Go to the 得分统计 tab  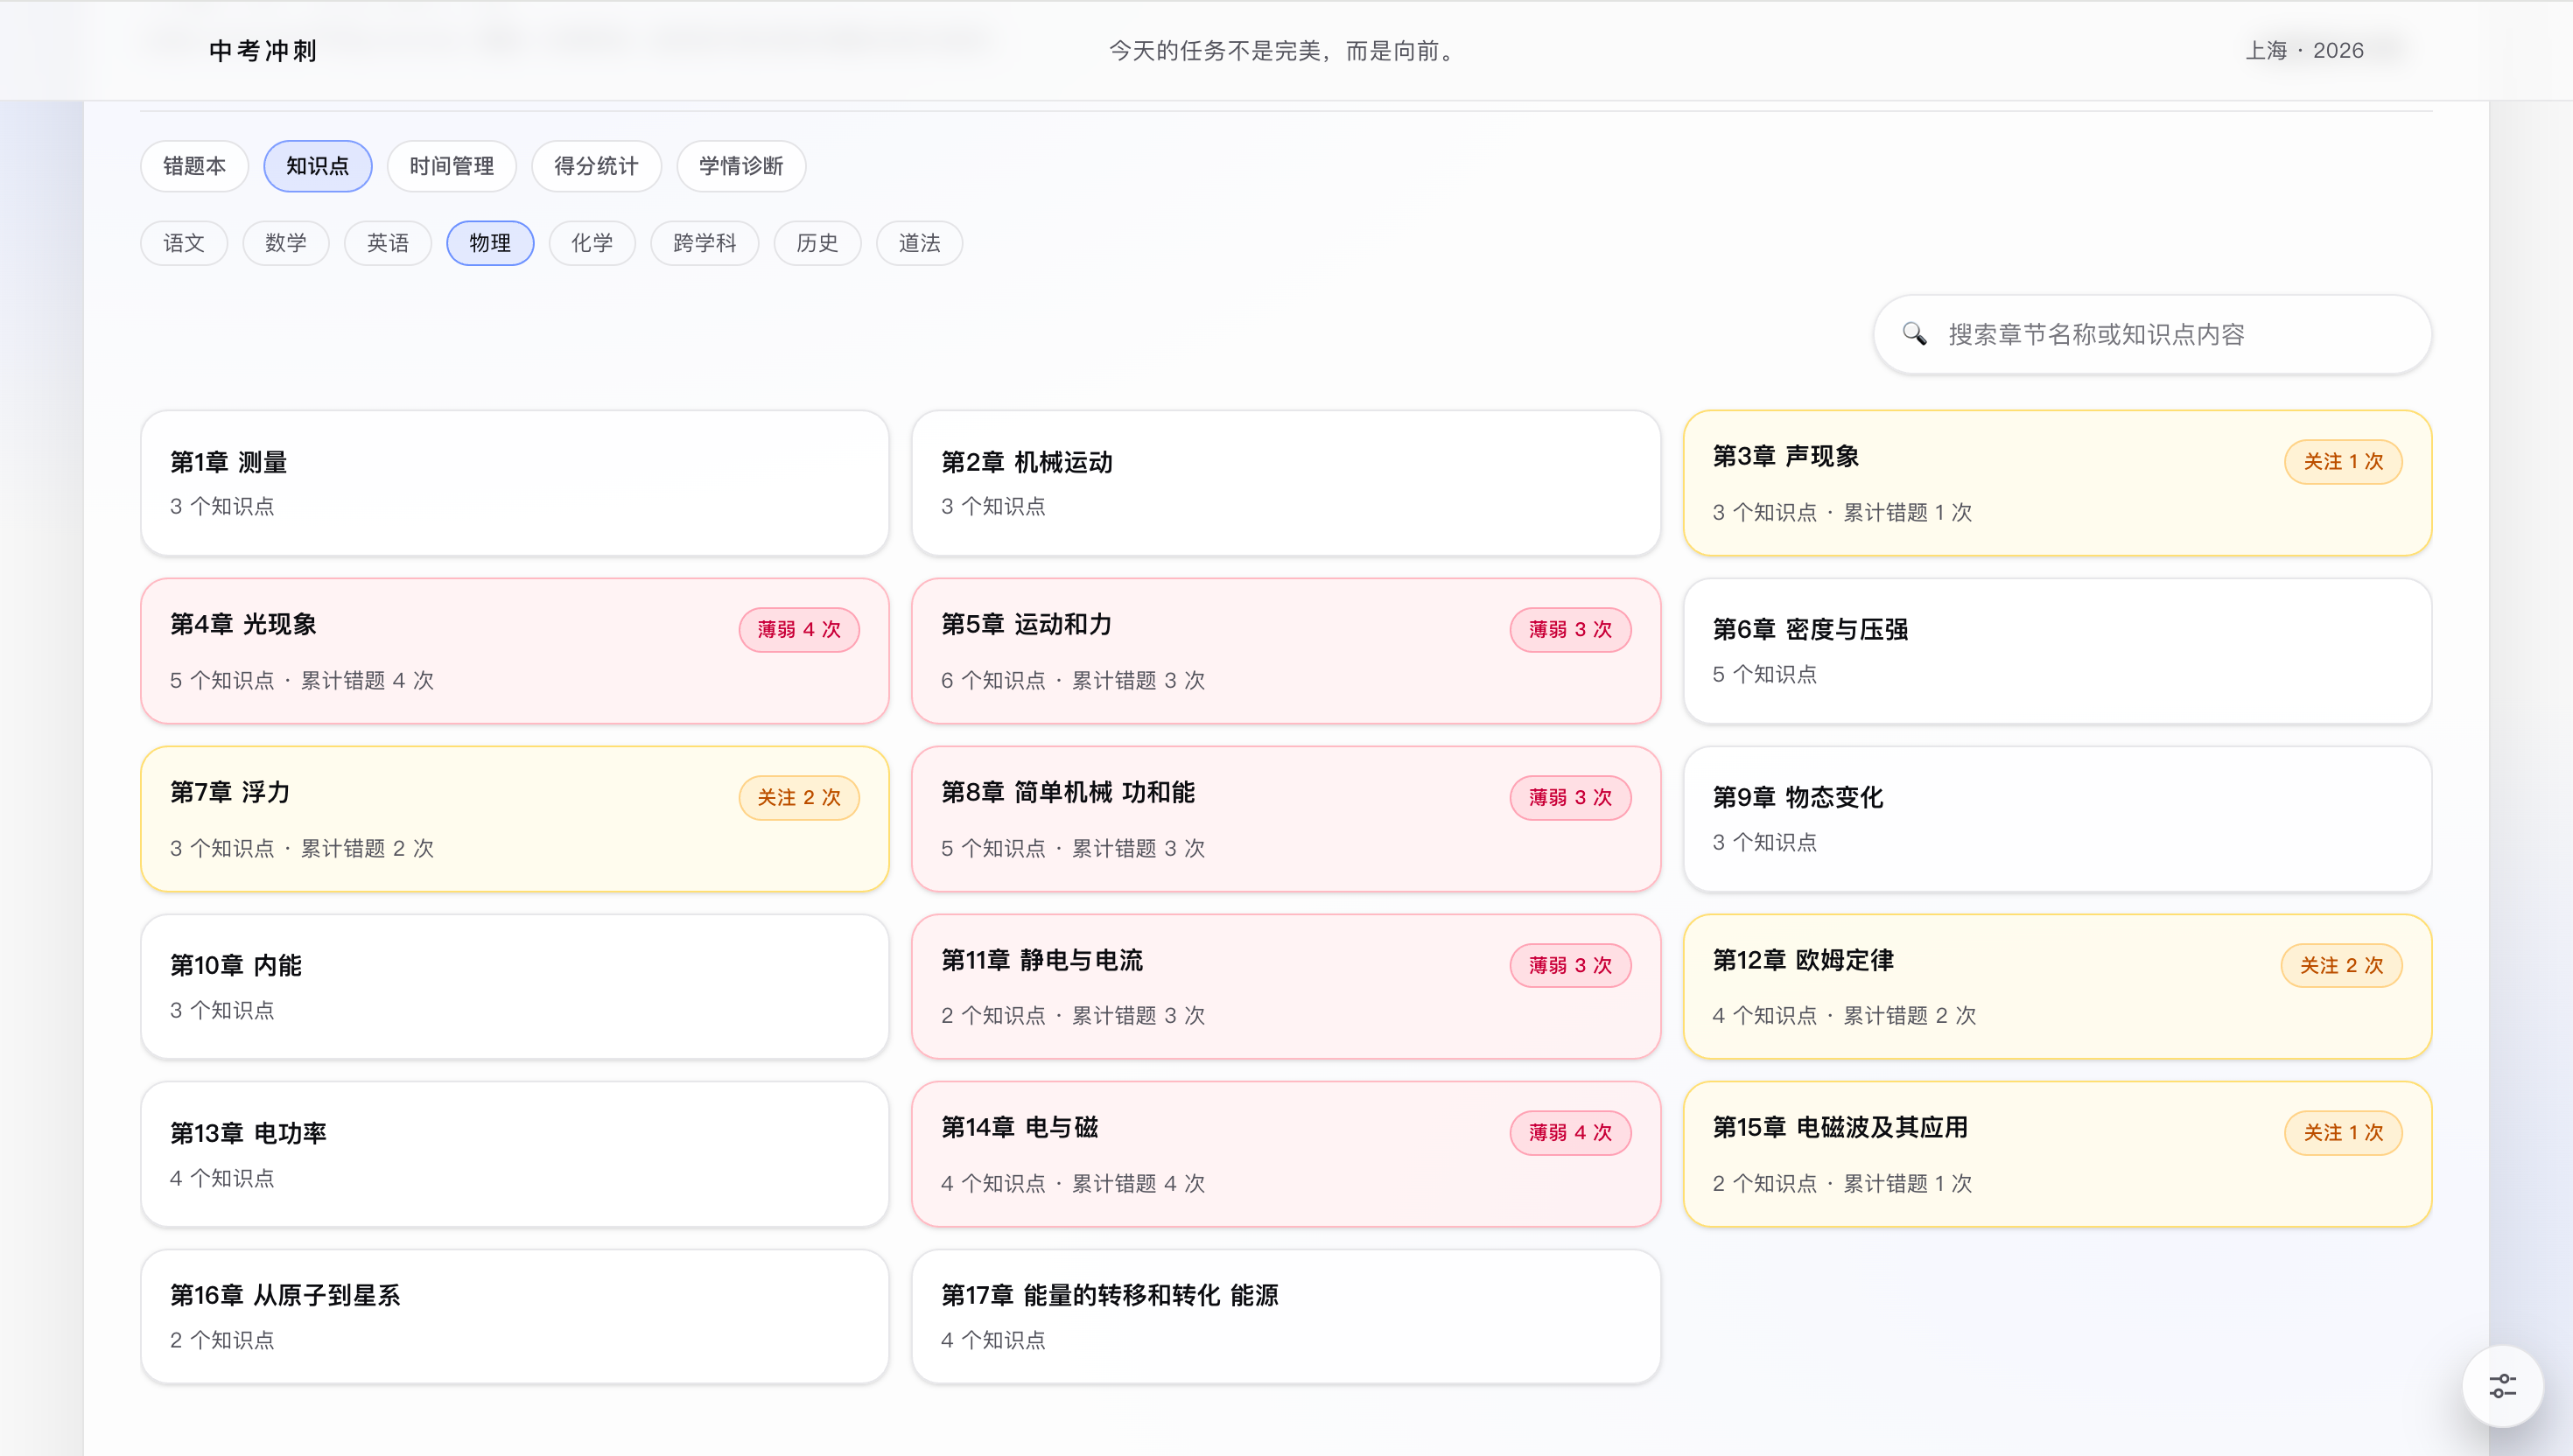596,166
